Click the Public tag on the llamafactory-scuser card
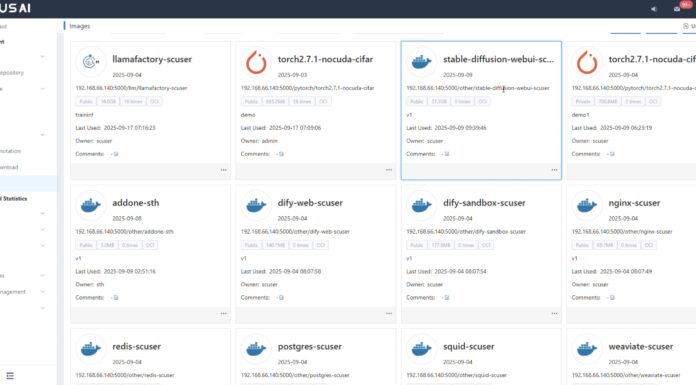The image size is (696, 385). (x=86, y=102)
